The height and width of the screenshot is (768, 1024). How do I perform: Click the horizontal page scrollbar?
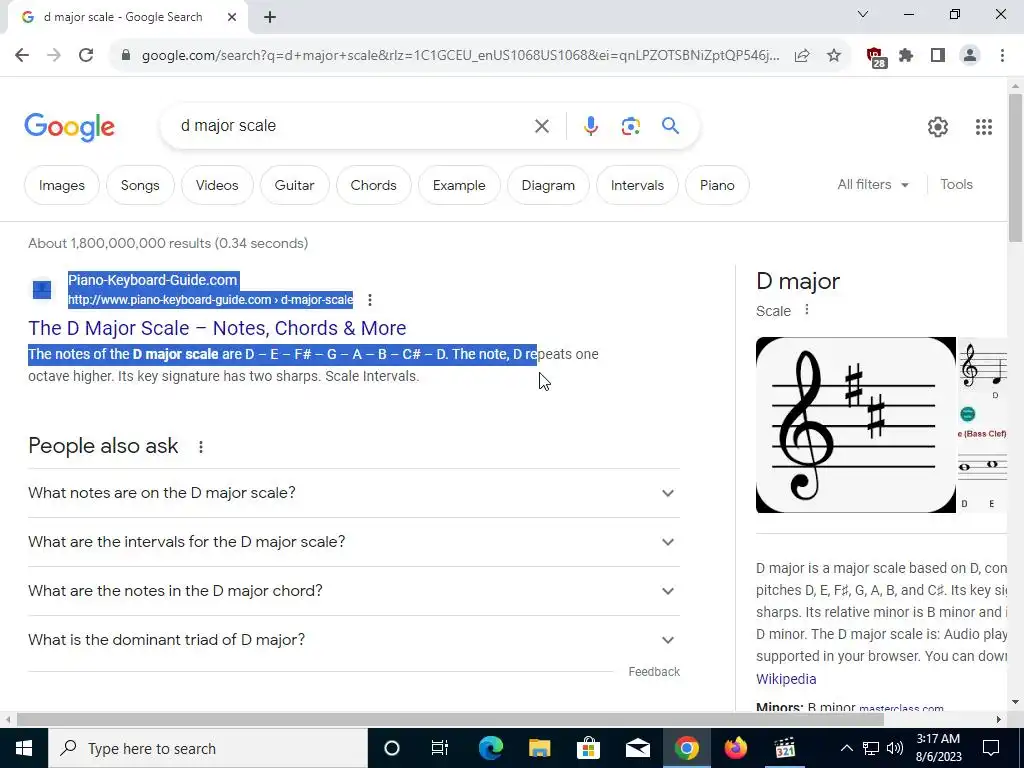[x=450, y=720]
